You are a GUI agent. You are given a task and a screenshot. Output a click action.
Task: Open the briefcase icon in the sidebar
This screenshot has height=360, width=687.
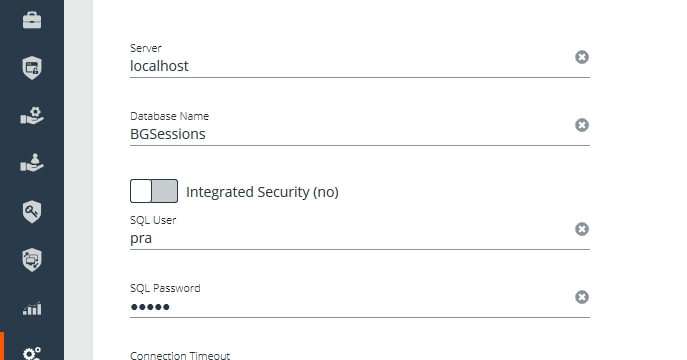click(x=32, y=20)
